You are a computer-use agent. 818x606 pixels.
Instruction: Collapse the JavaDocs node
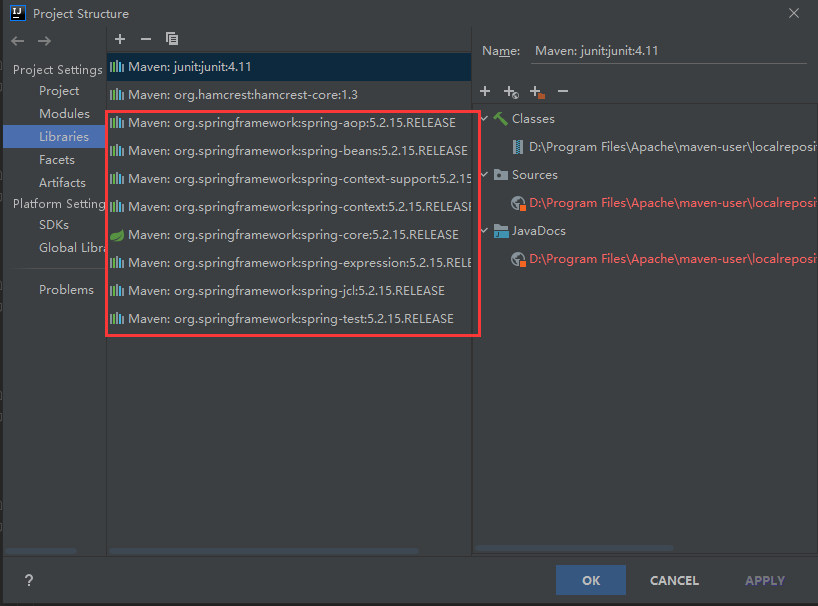coord(484,230)
